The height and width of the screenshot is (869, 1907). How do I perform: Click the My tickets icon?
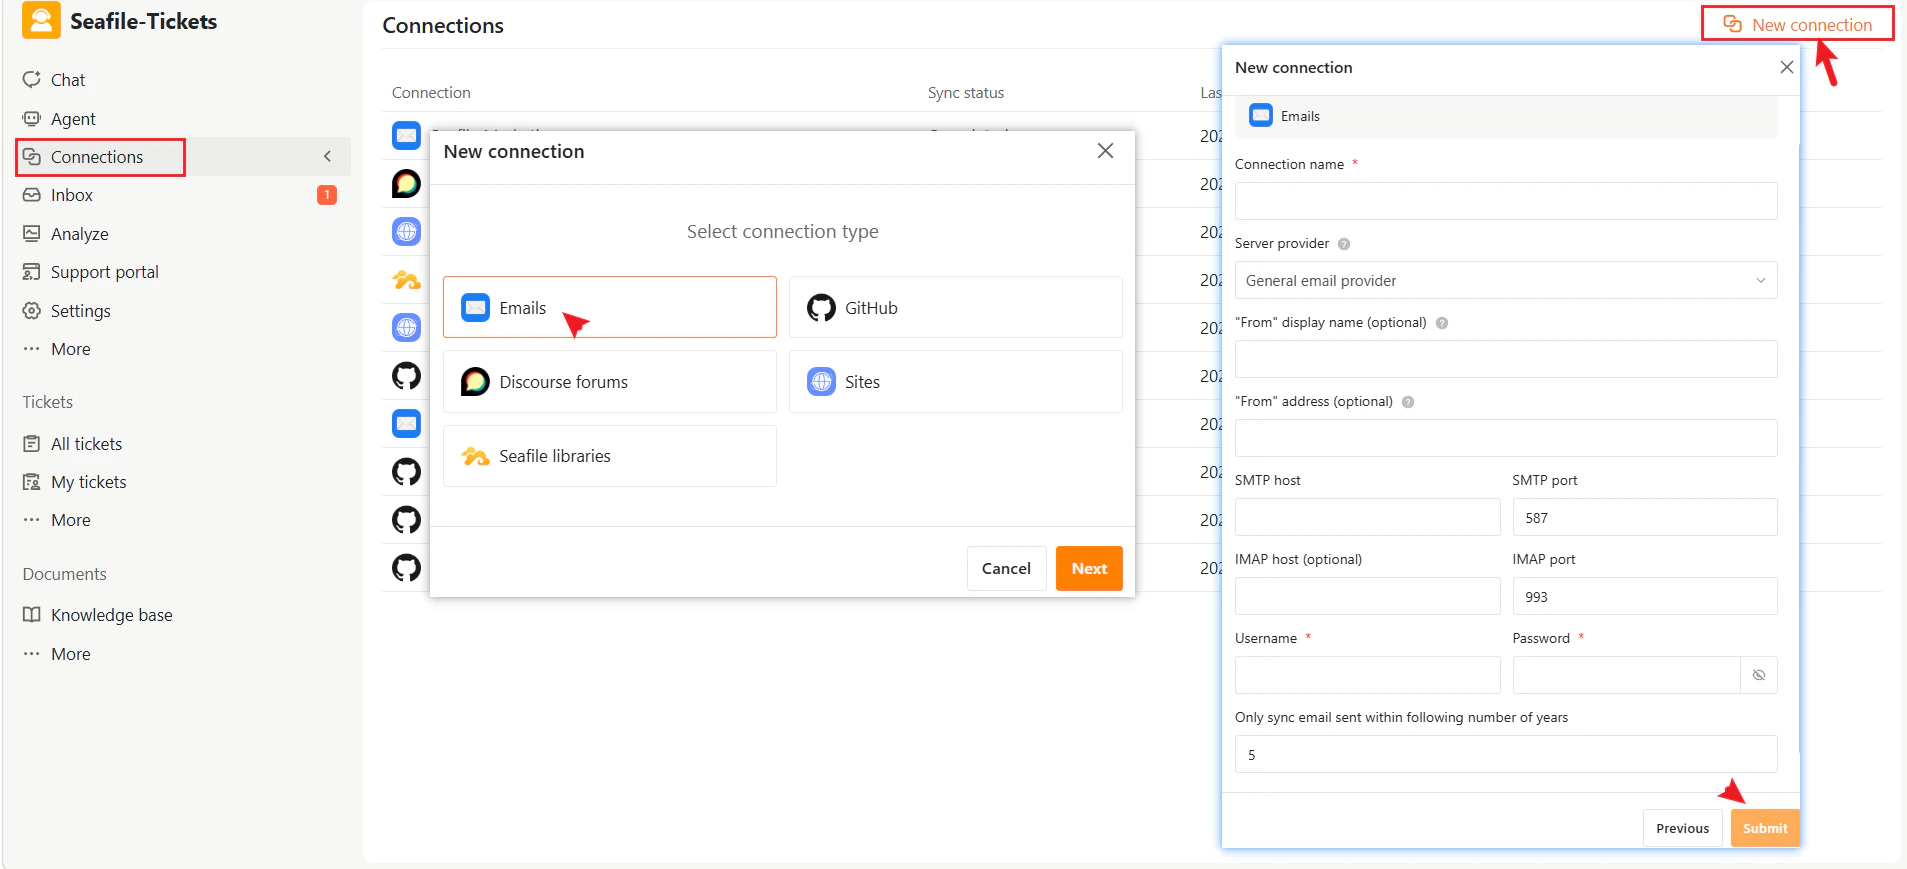pos(32,482)
